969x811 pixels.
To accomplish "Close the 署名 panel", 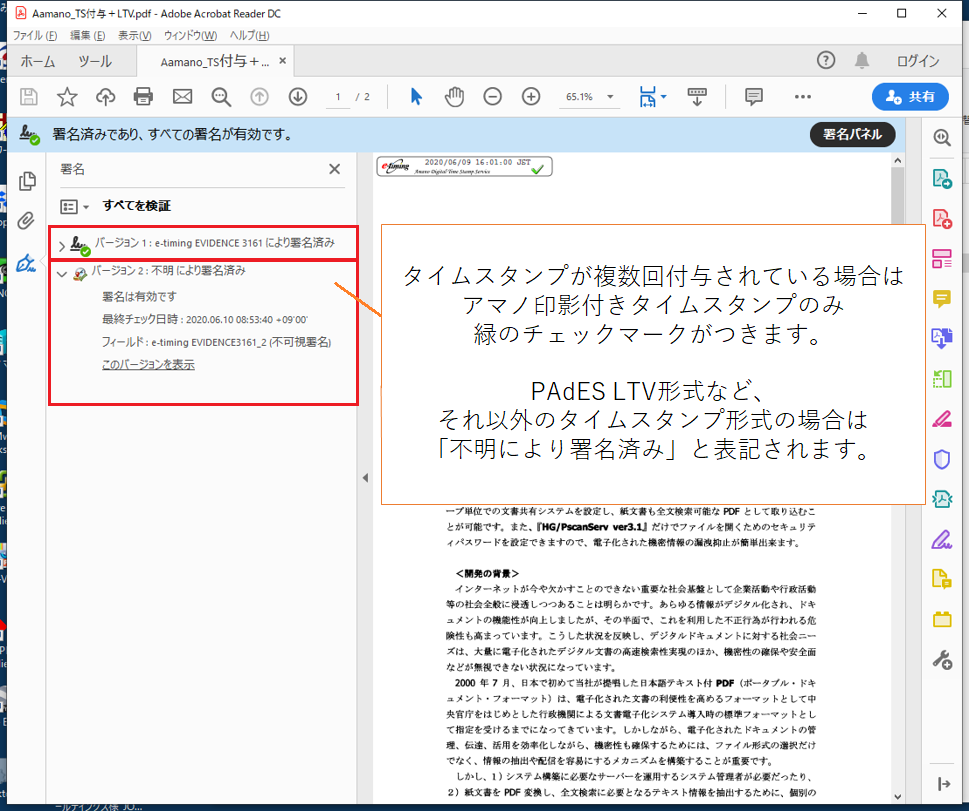I will coord(334,169).
